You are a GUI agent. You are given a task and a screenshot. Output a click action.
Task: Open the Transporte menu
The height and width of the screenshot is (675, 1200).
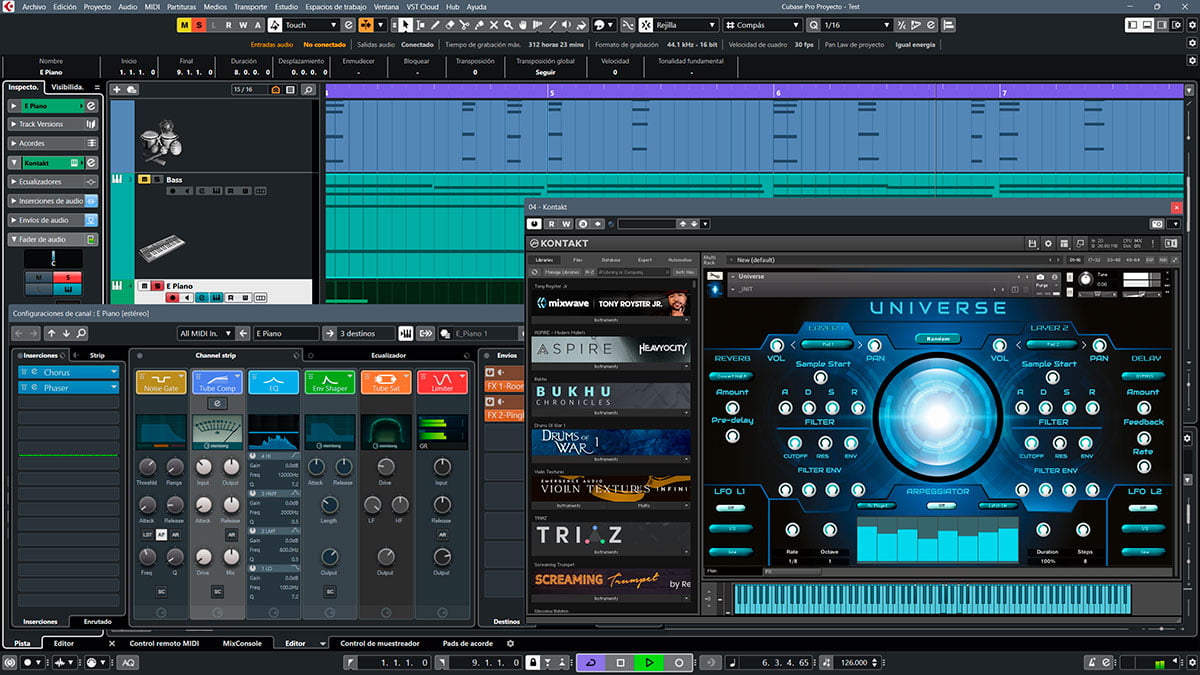point(250,6)
